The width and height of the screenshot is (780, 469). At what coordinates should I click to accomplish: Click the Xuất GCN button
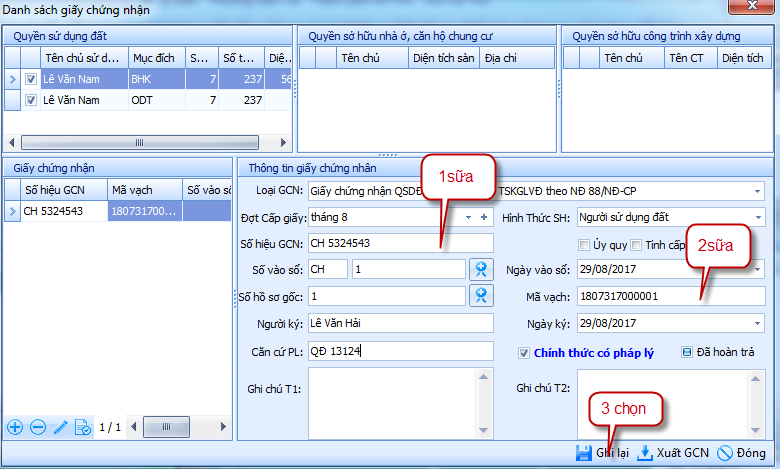tap(674, 453)
